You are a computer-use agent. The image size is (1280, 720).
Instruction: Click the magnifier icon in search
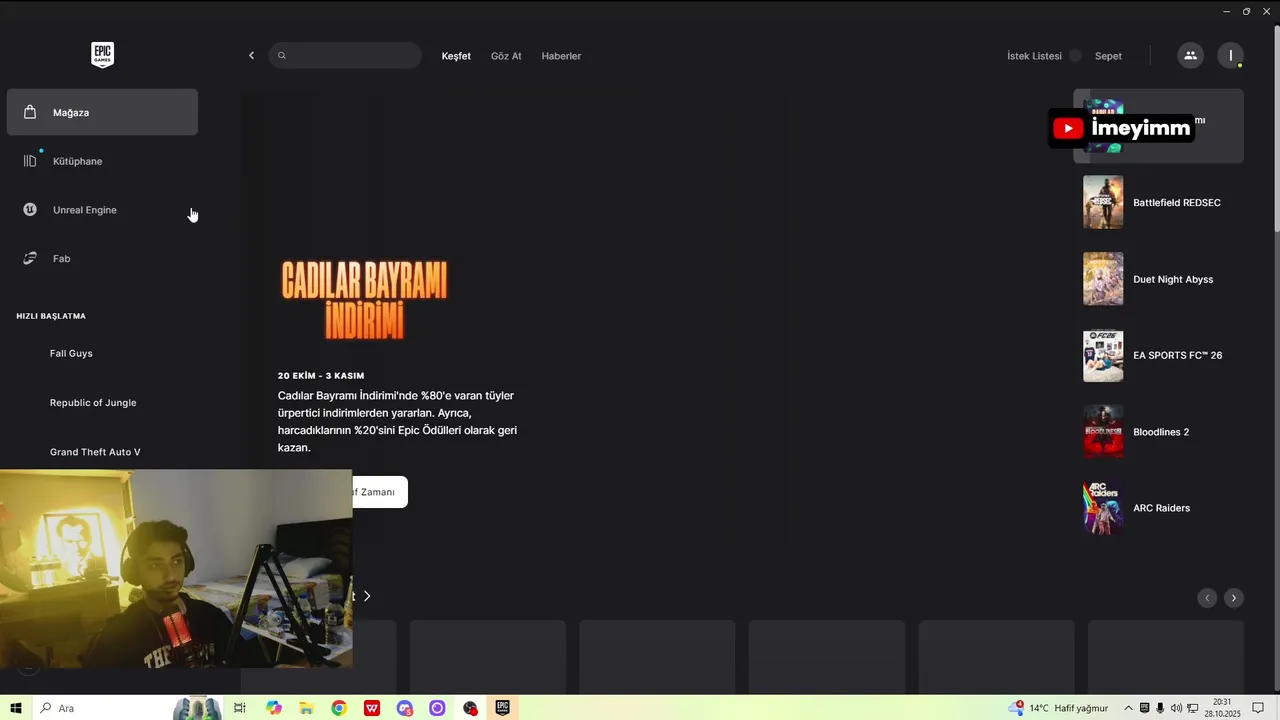(x=282, y=56)
